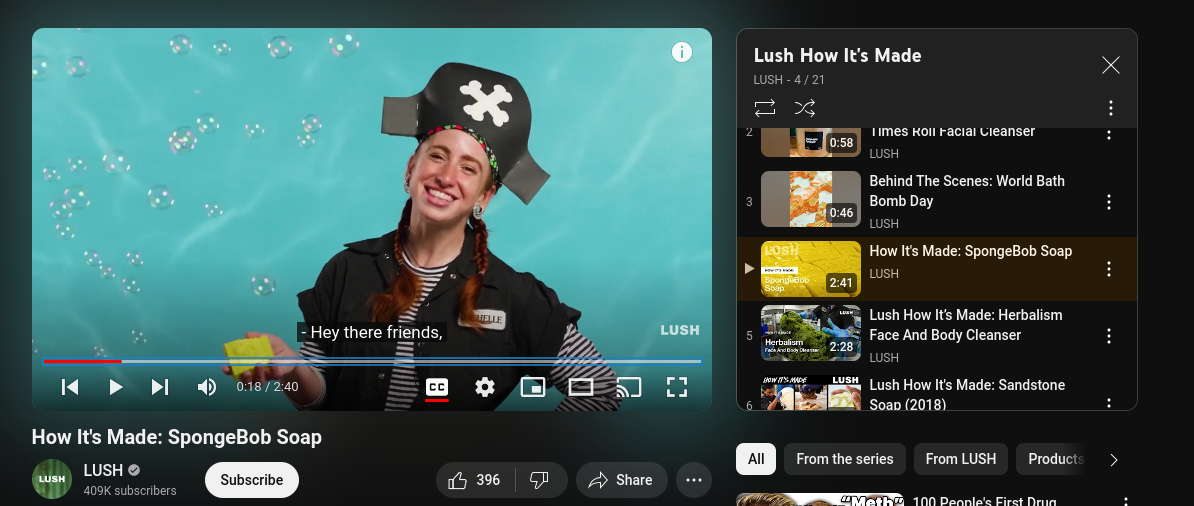Open Herbalism cleanser thumbnail
This screenshot has height=506, width=1194.
point(811,333)
